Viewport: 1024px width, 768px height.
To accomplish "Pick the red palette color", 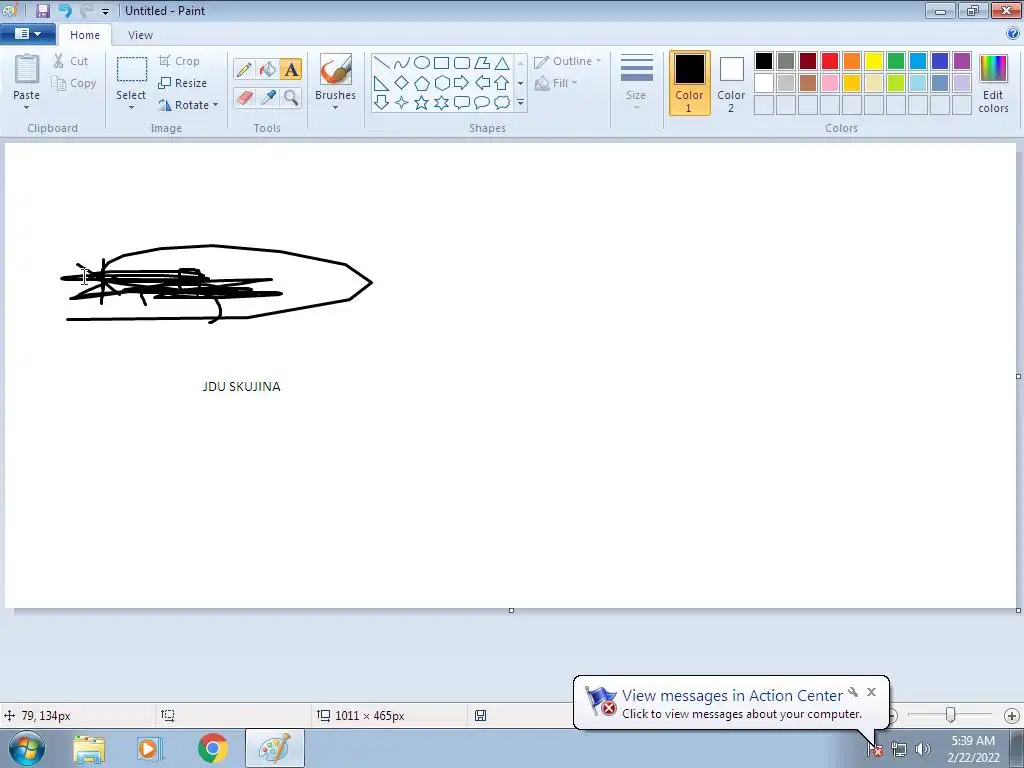I will 829,61.
